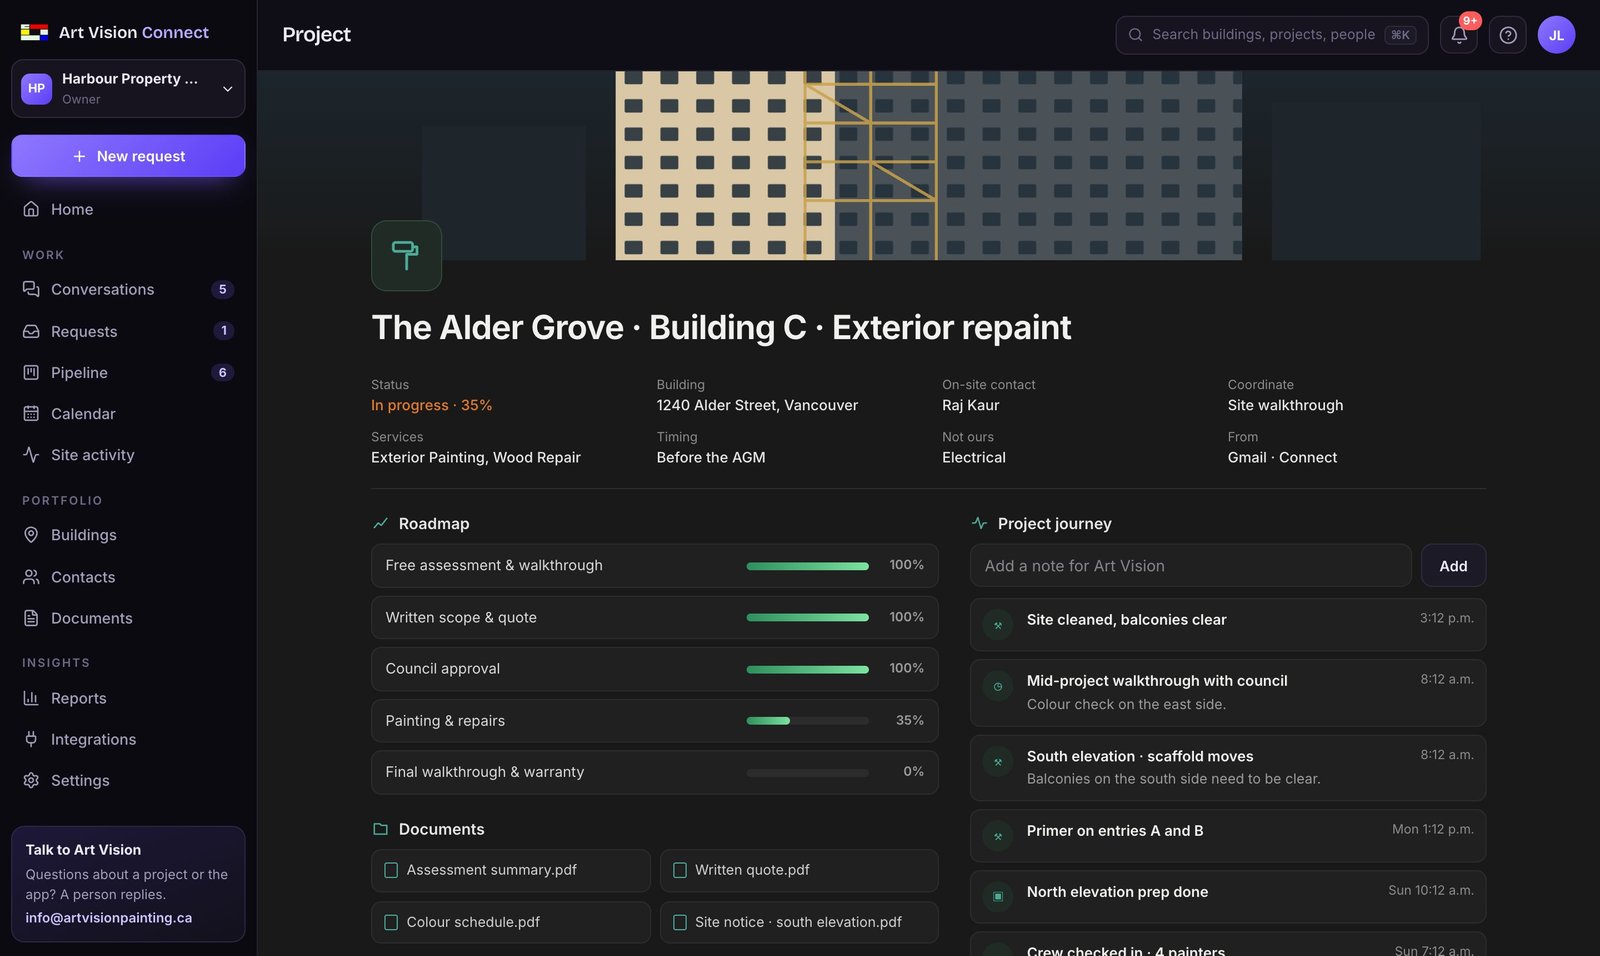Open notifications bell icon
Image resolution: width=1600 pixels, height=956 pixels.
tap(1459, 35)
